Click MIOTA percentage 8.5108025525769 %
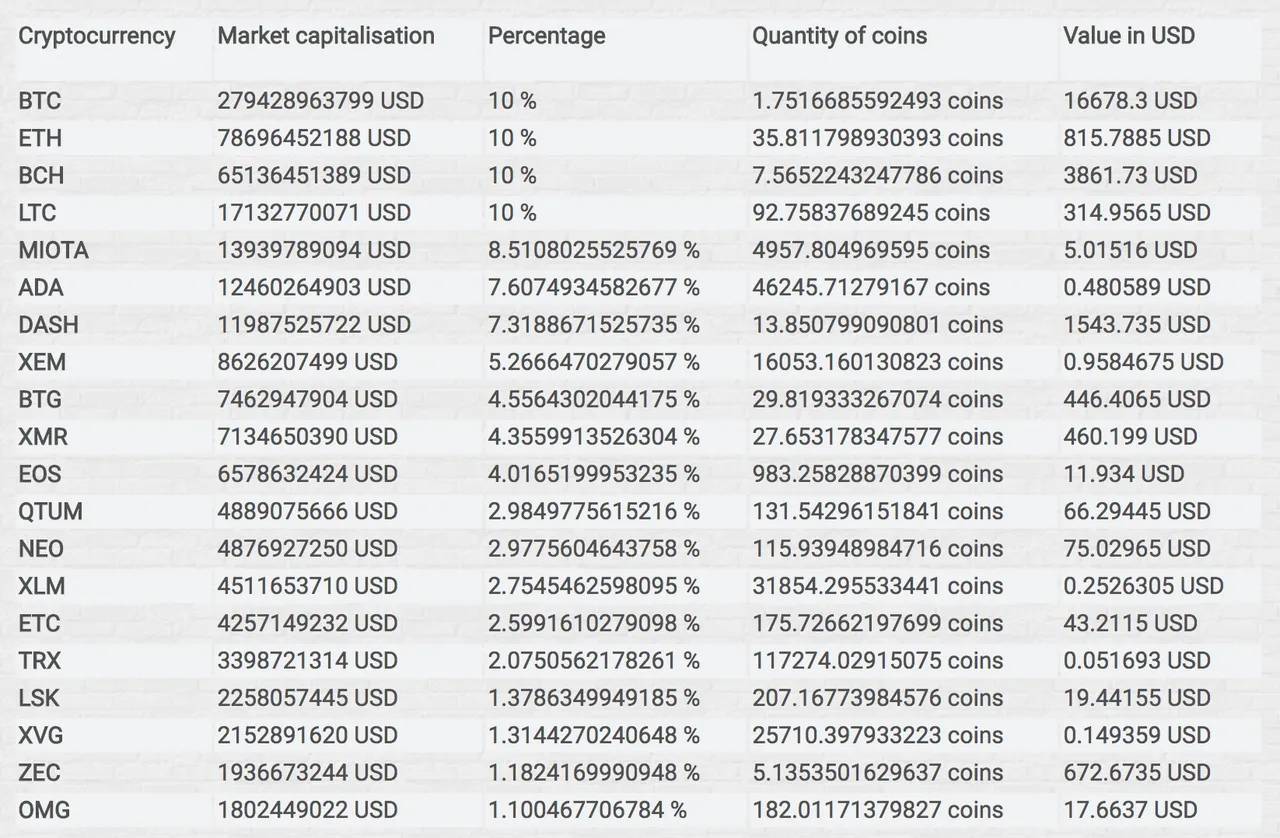Screen dimensions: 1280x838 [x=594, y=250]
